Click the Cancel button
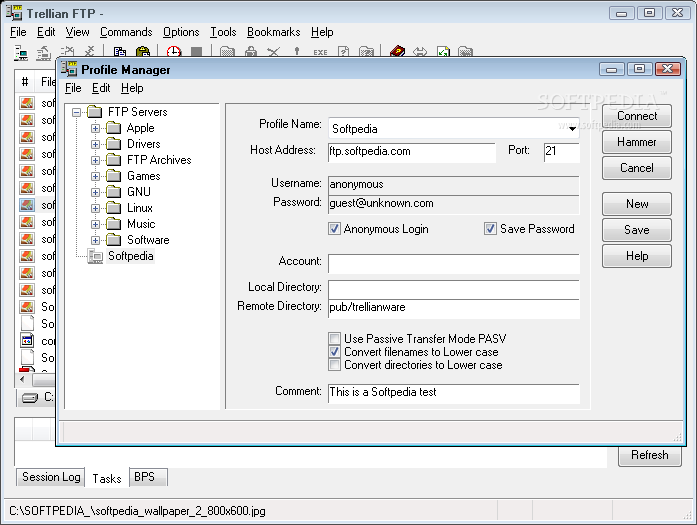The width and height of the screenshot is (697, 525). pyautogui.click(x=637, y=168)
